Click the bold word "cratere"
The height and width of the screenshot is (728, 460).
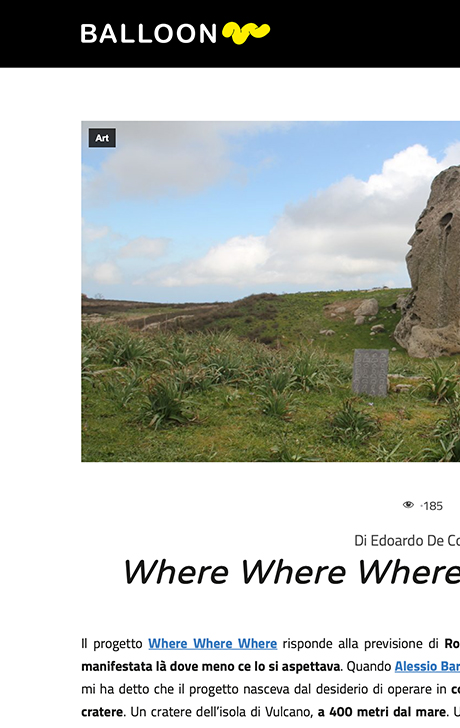point(103,712)
